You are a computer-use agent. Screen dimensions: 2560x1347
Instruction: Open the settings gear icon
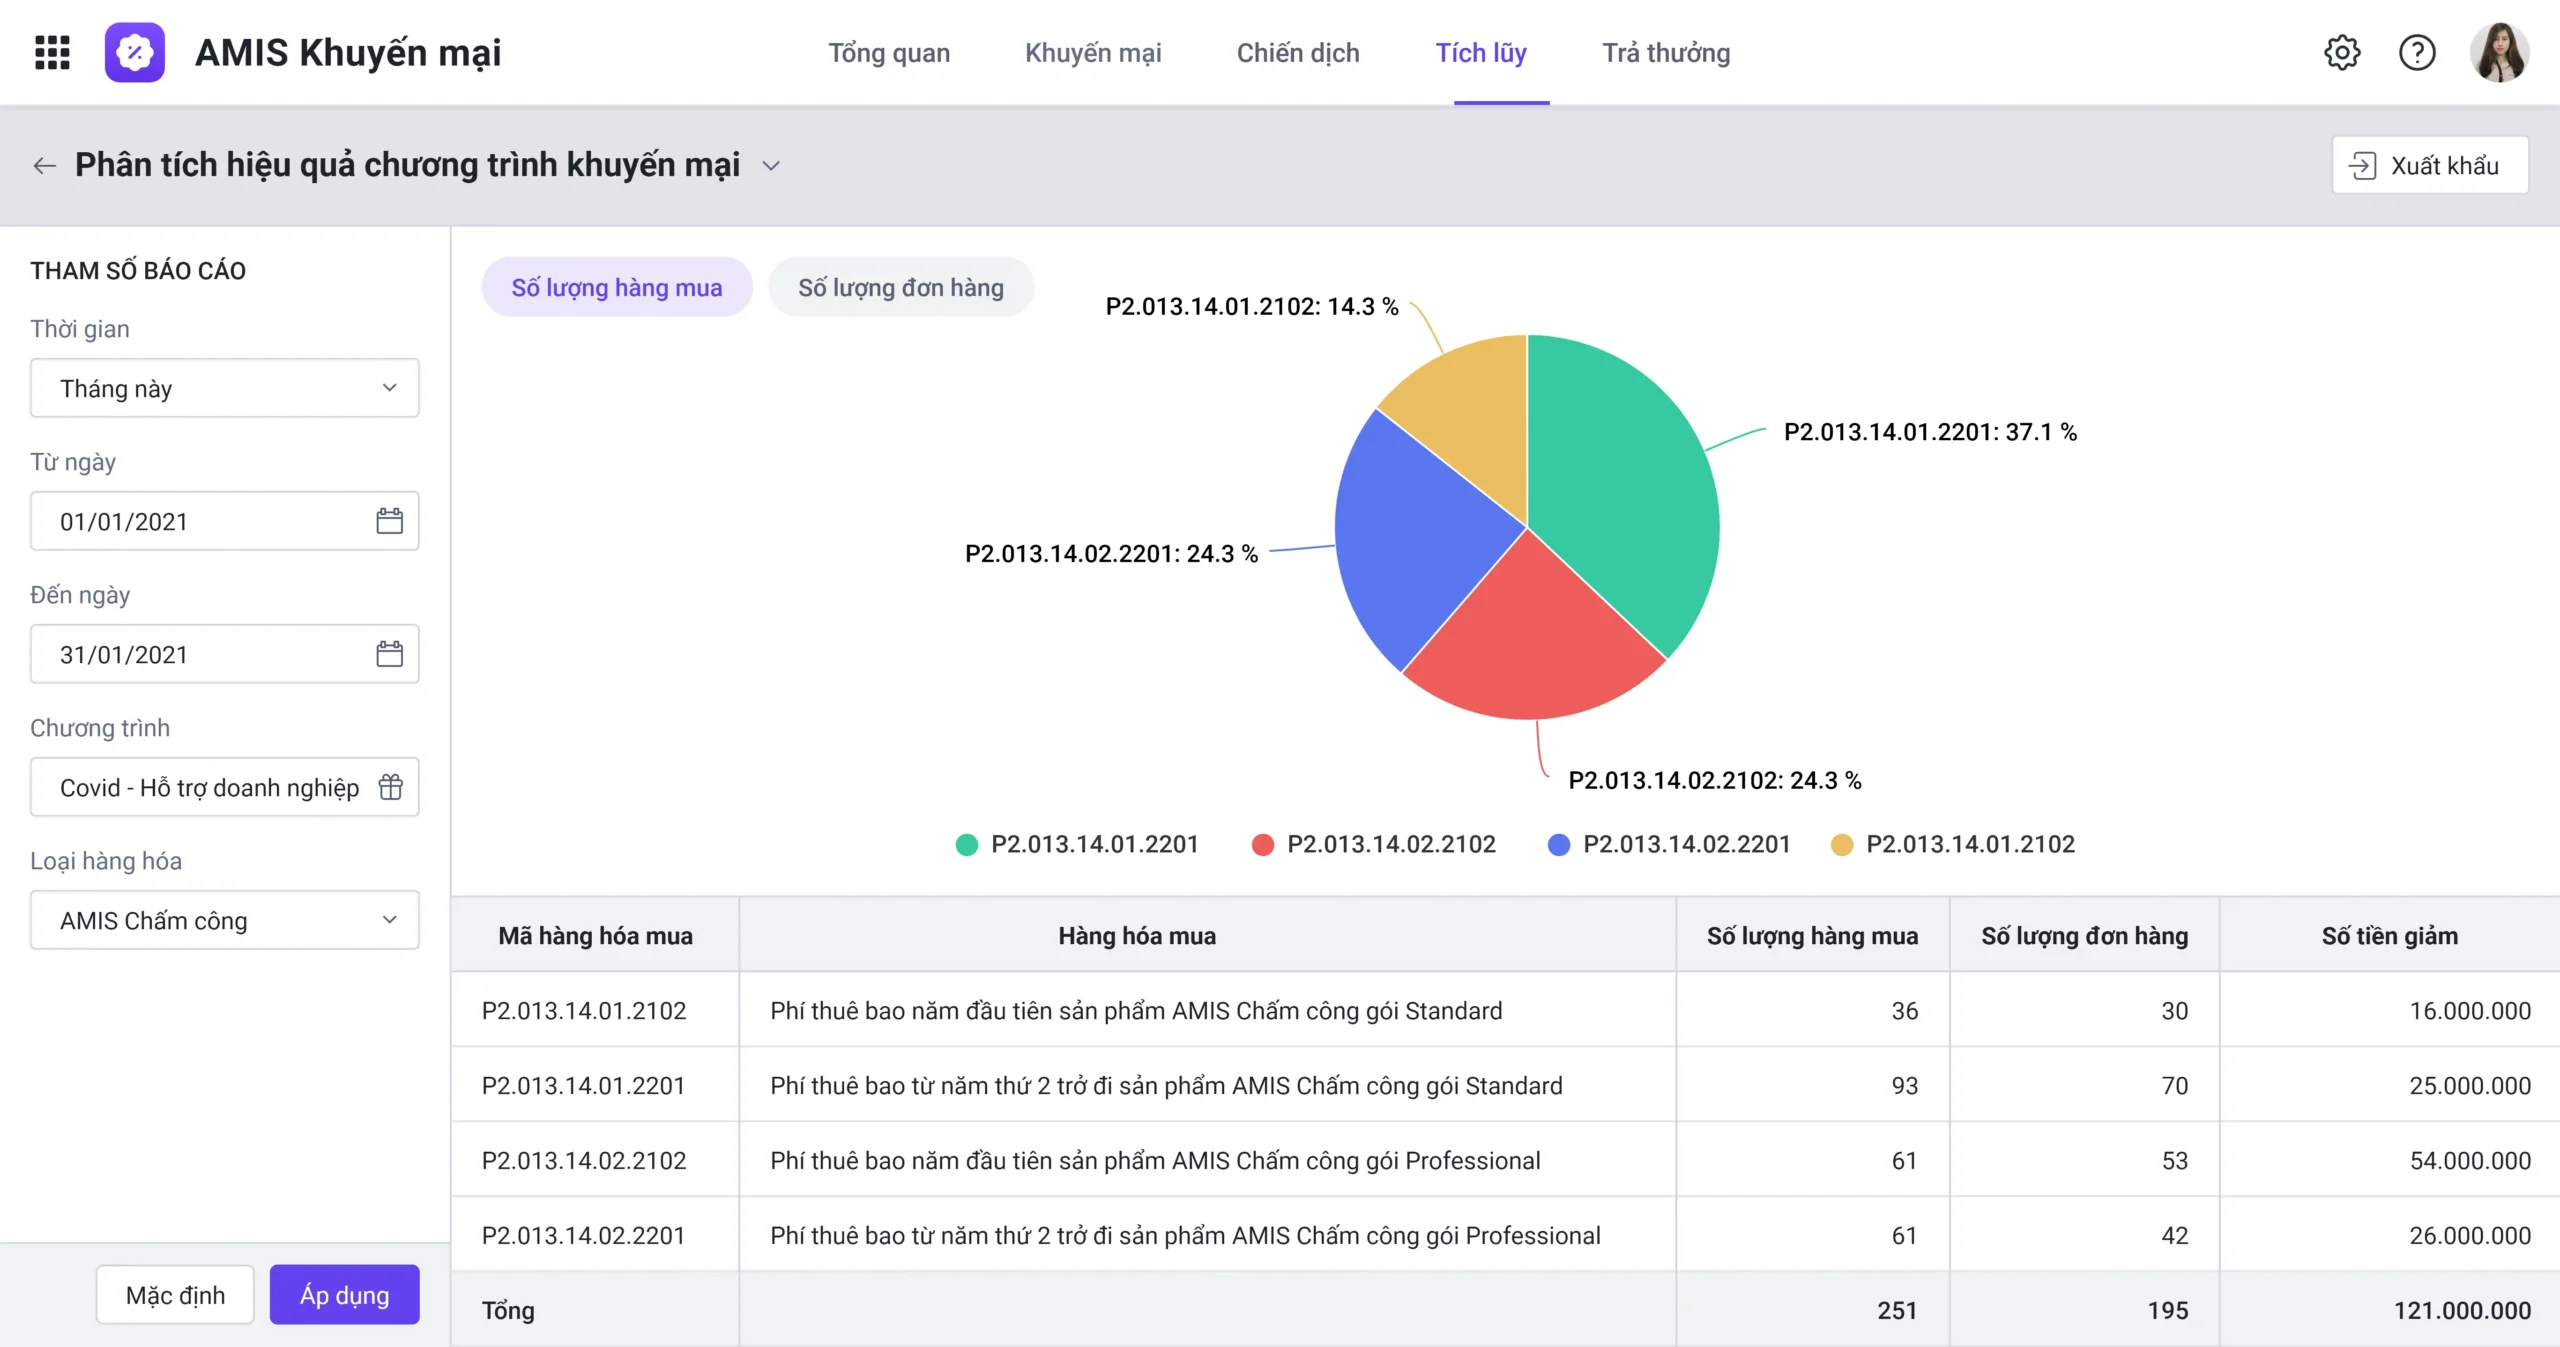point(2342,52)
